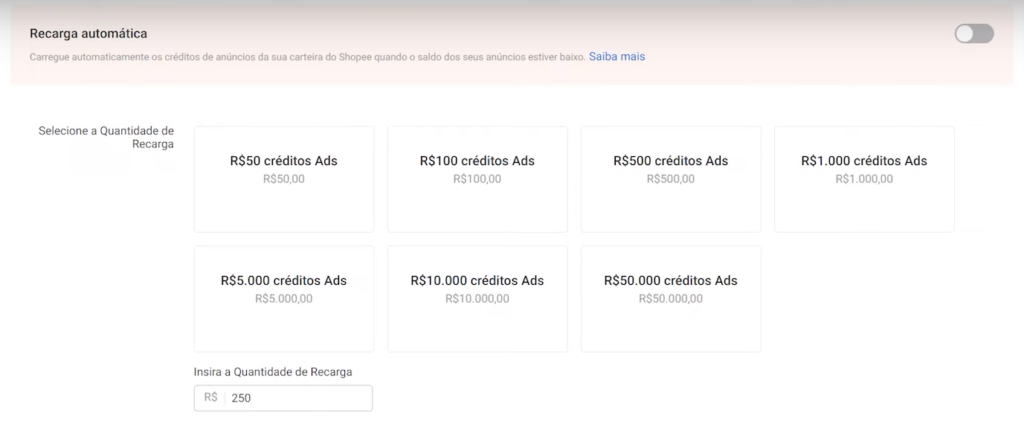Click the R$50,00 price subtext

[284, 179]
